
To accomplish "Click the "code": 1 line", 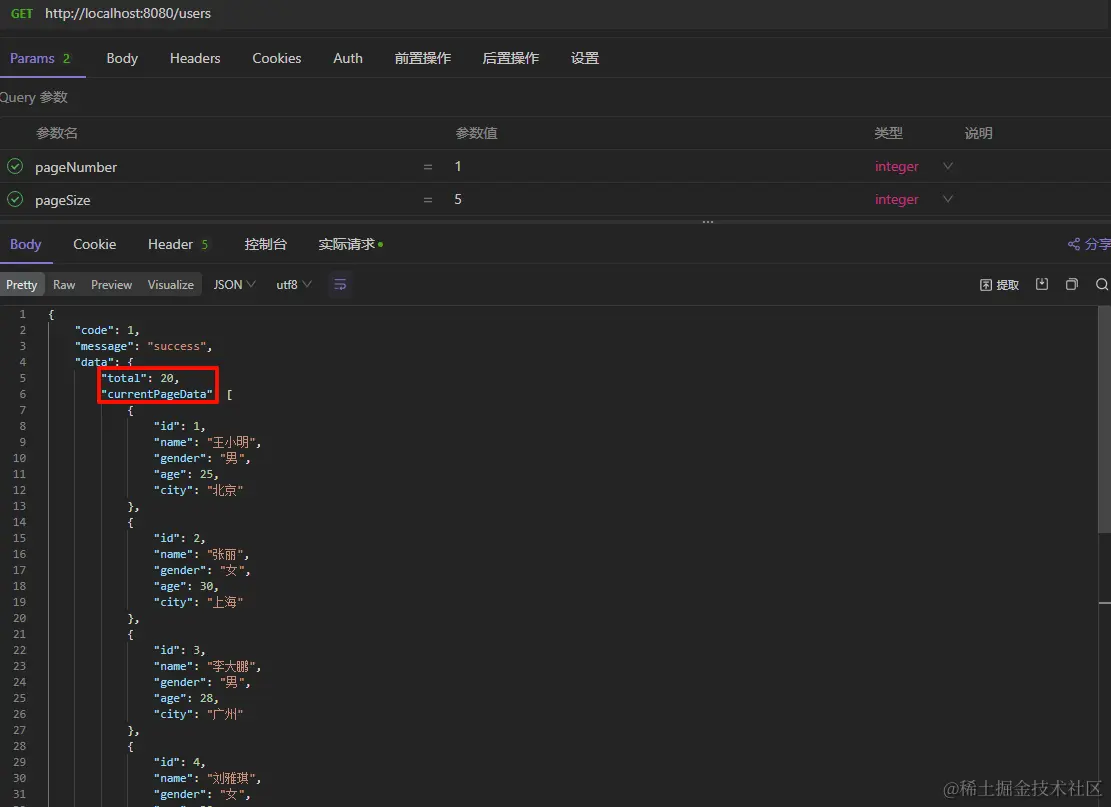I will point(107,330).
